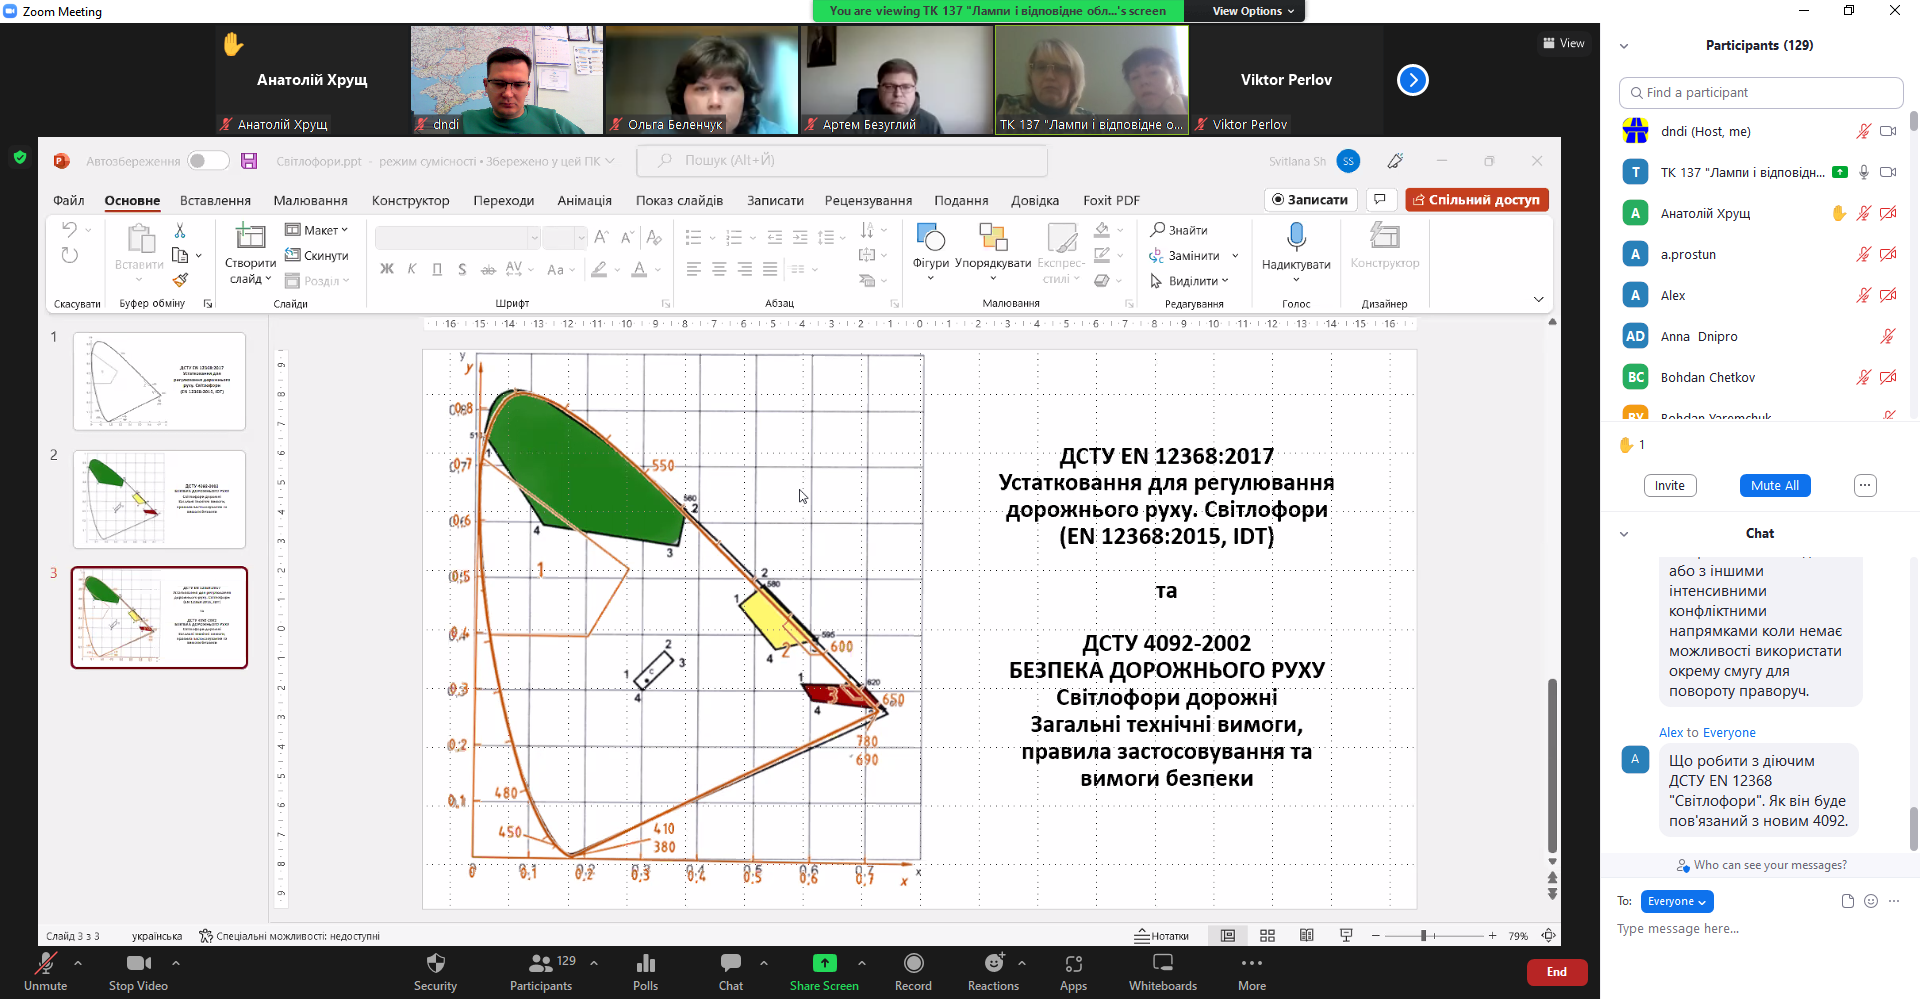
Task: Adjust the PowerPoint zoom slider
Action: [1424, 936]
